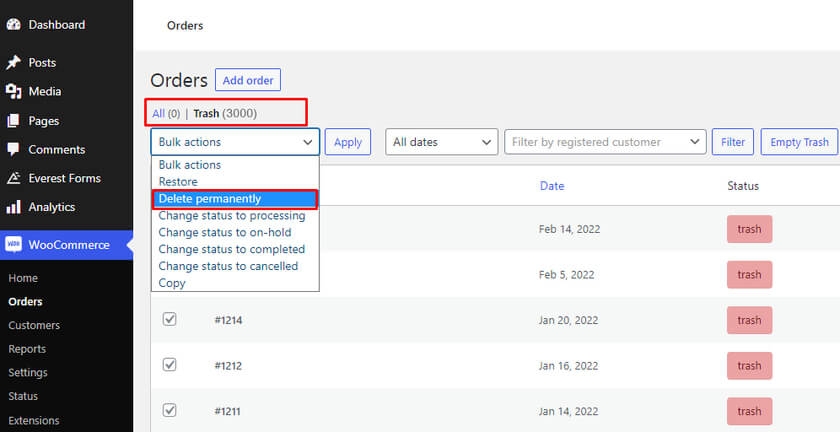This screenshot has height=432, width=840.
Task: Open Dashboard from the sidebar
Action: (57, 25)
